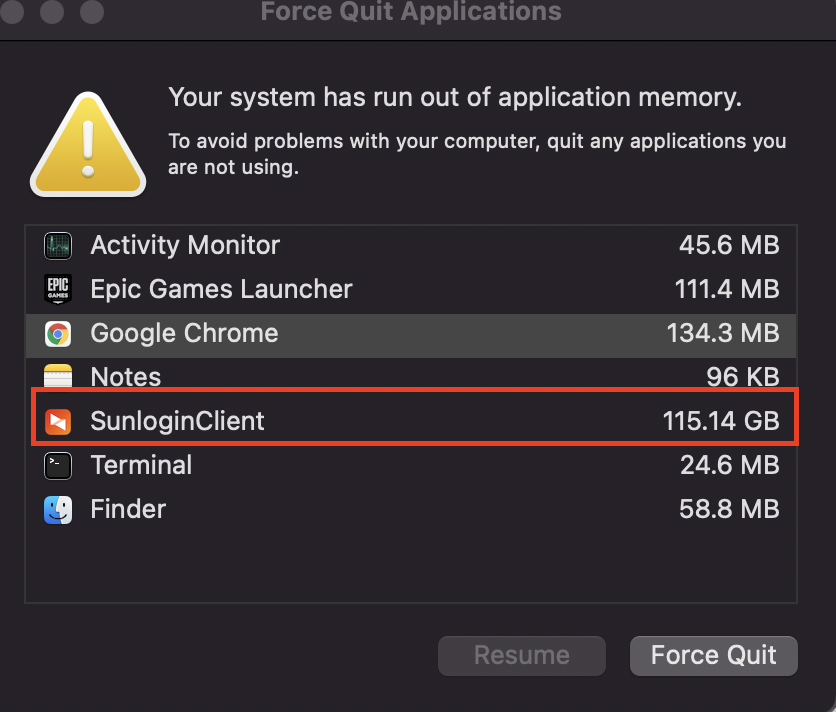This screenshot has height=712, width=836.
Task: Select Terminal in the application list
Action: (141, 465)
